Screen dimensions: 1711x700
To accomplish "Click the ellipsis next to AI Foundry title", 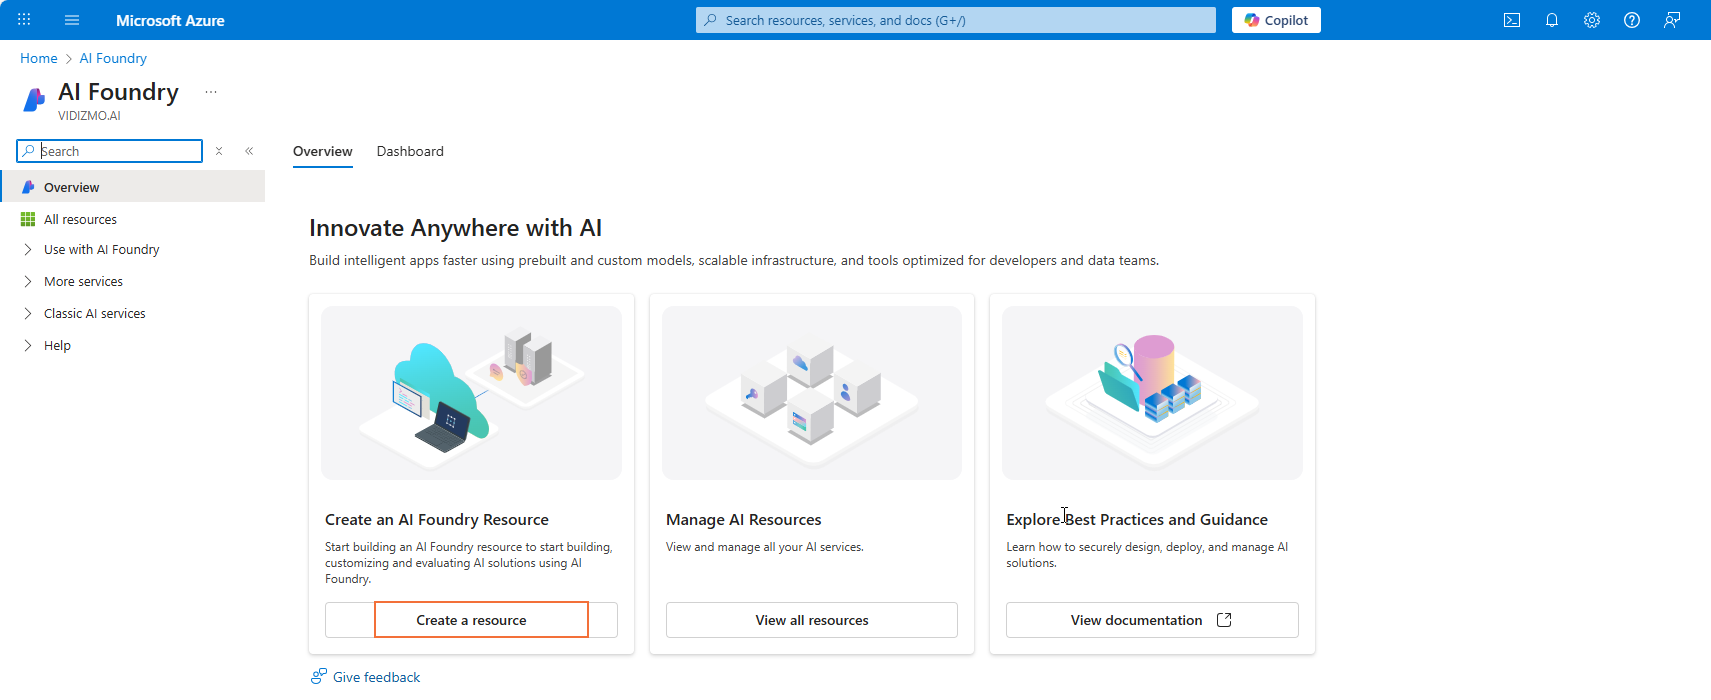I will [211, 92].
